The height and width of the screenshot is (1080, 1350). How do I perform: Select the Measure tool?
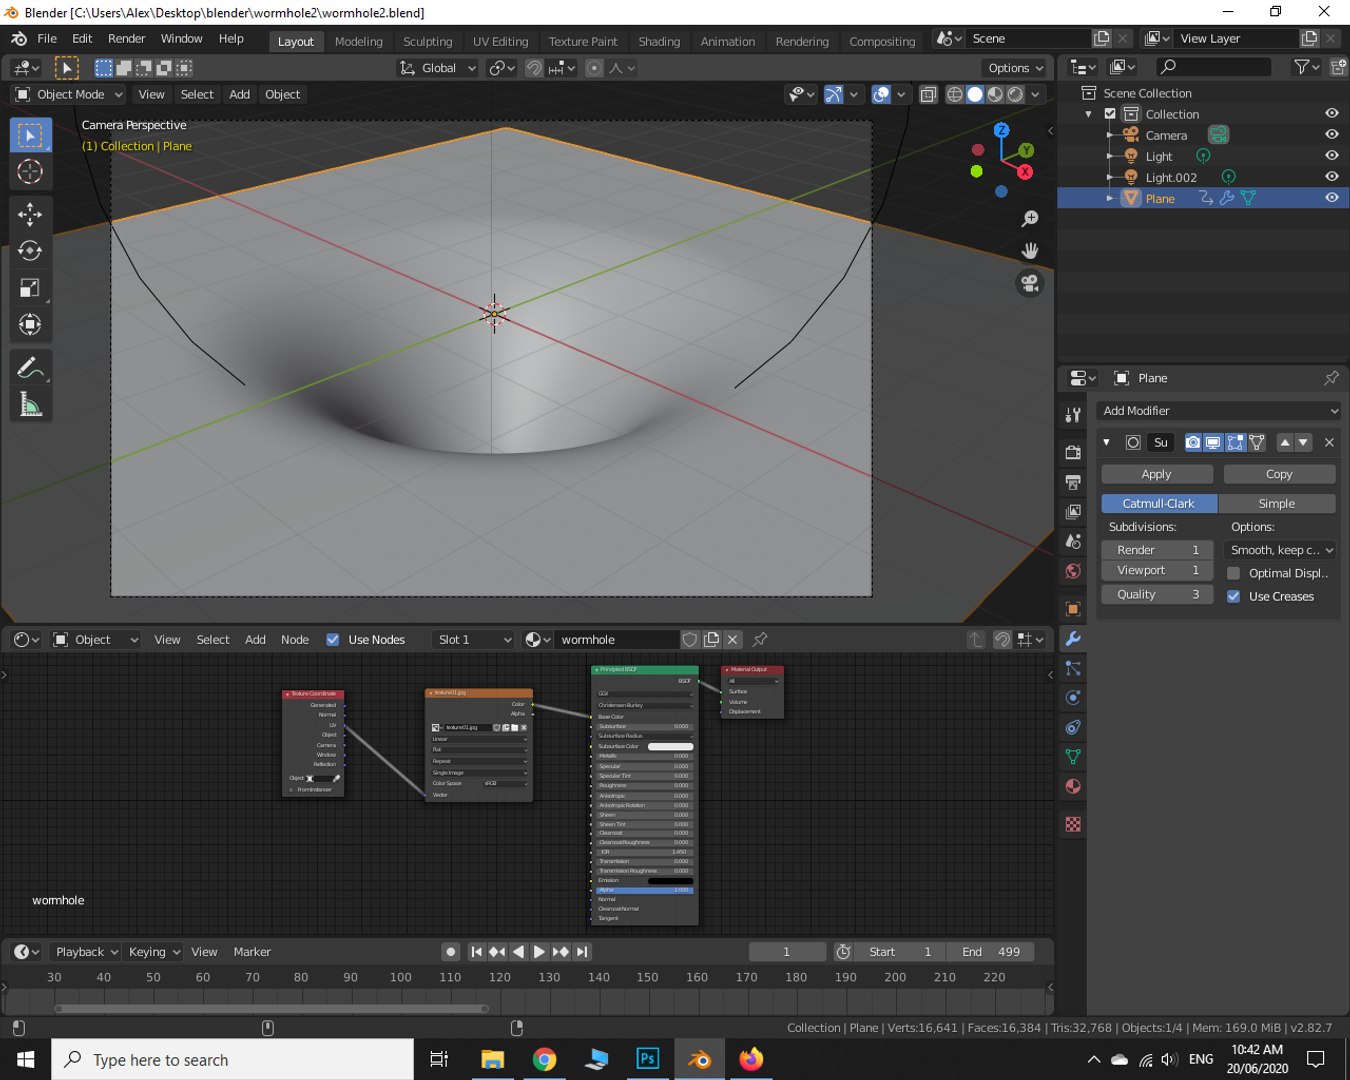pos(30,405)
